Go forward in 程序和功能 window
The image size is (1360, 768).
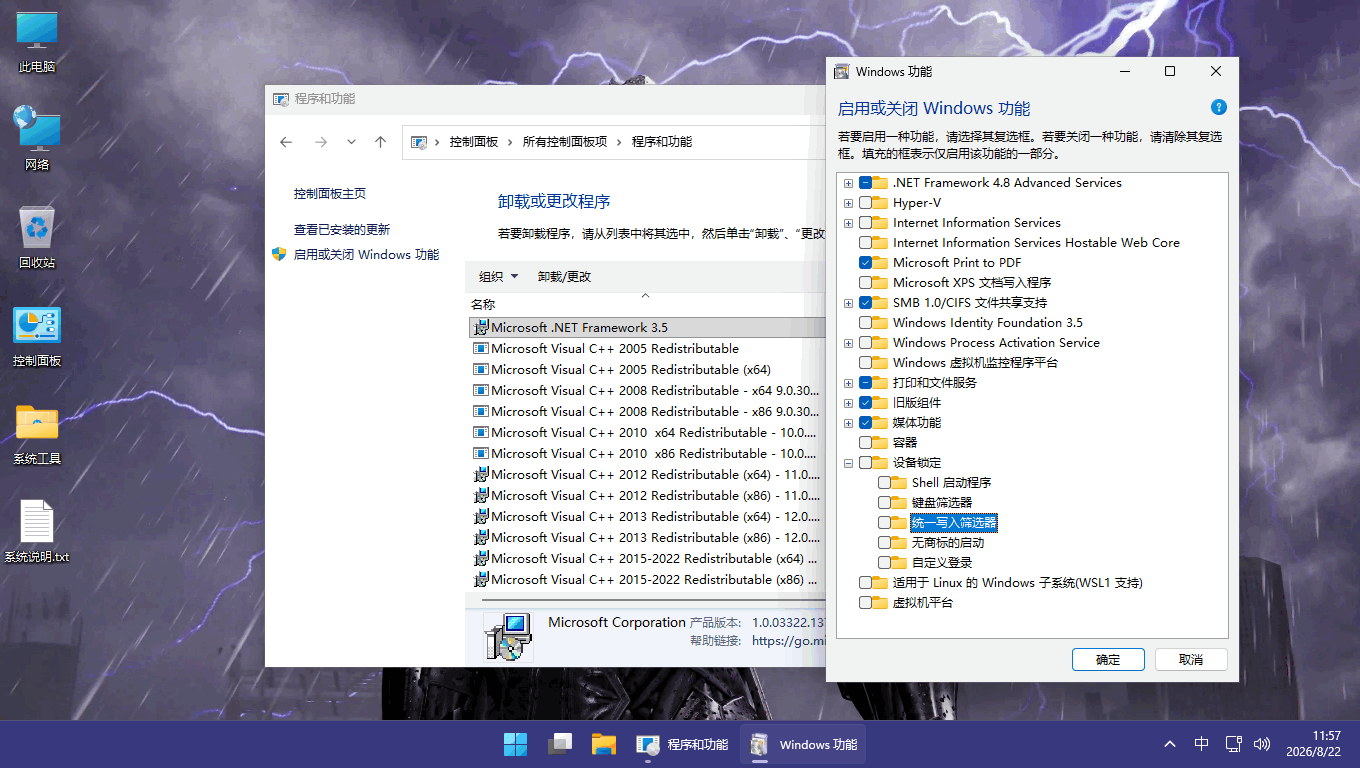[320, 142]
